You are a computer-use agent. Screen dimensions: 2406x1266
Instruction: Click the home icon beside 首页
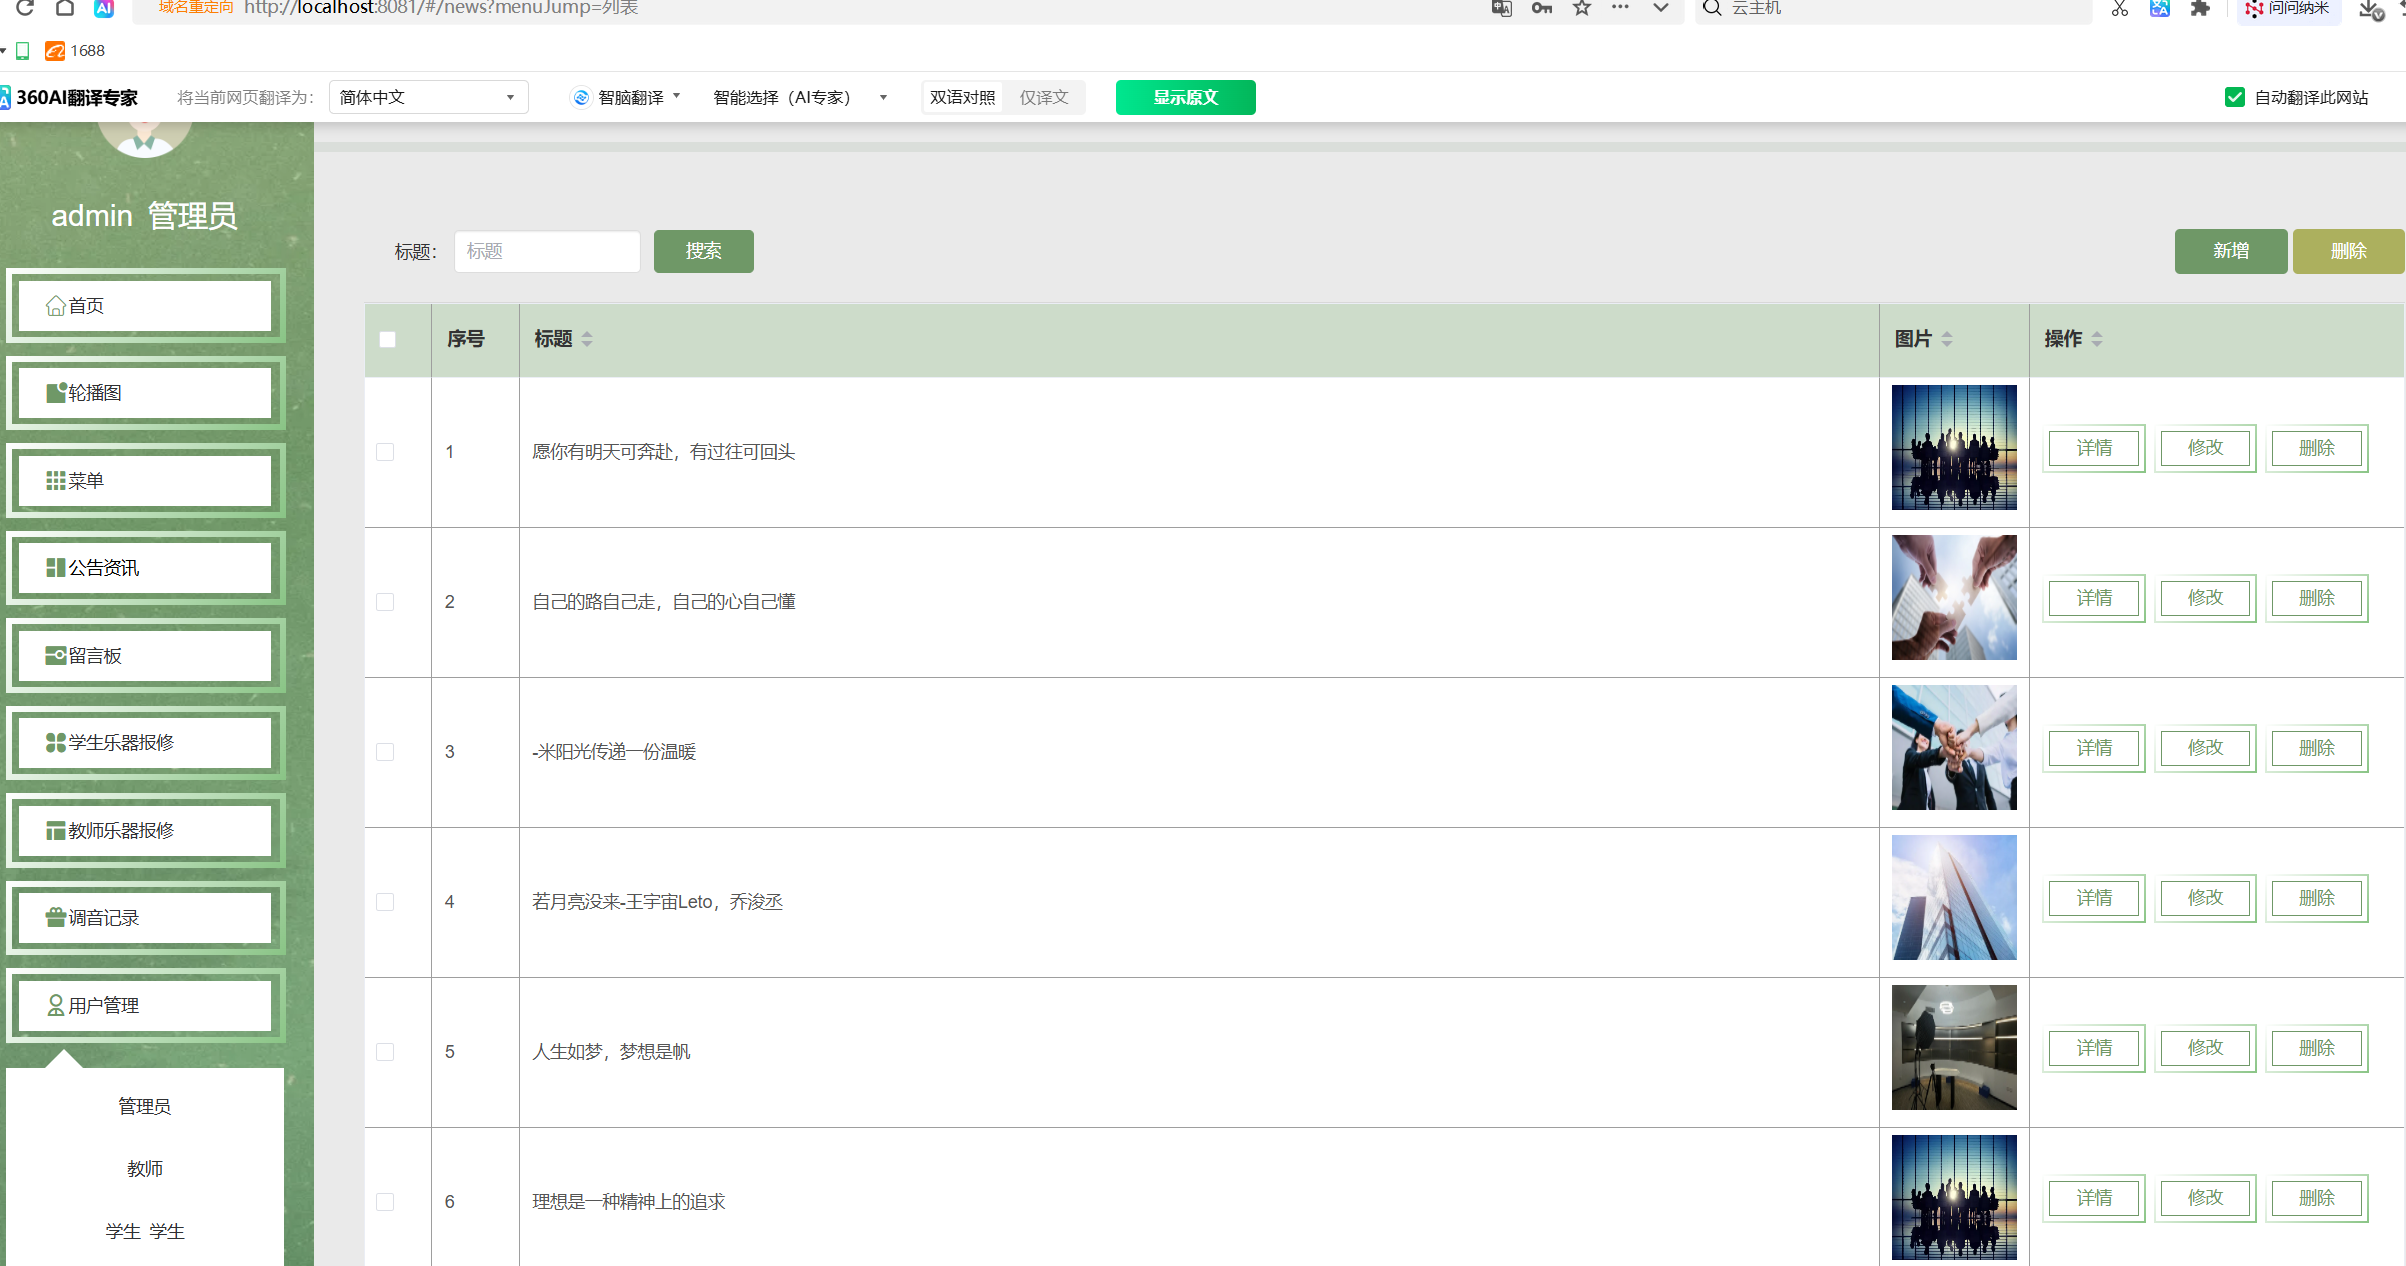pyautogui.click(x=56, y=306)
